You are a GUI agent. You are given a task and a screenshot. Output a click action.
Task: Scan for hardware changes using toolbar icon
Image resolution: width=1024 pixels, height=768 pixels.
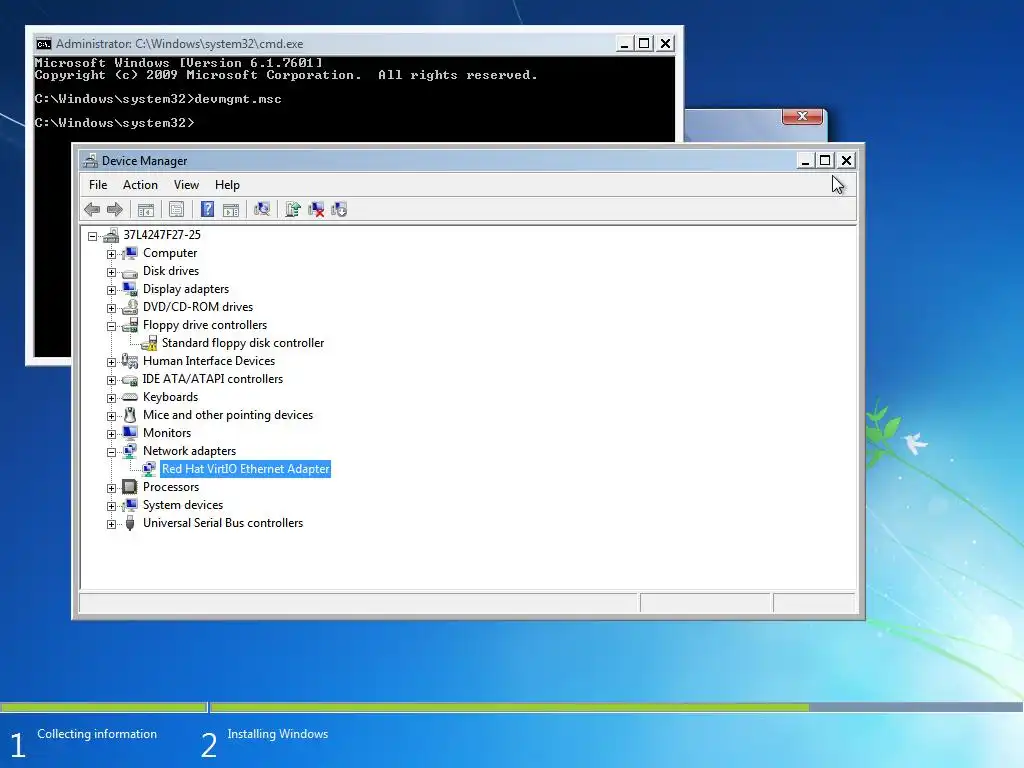pos(262,210)
